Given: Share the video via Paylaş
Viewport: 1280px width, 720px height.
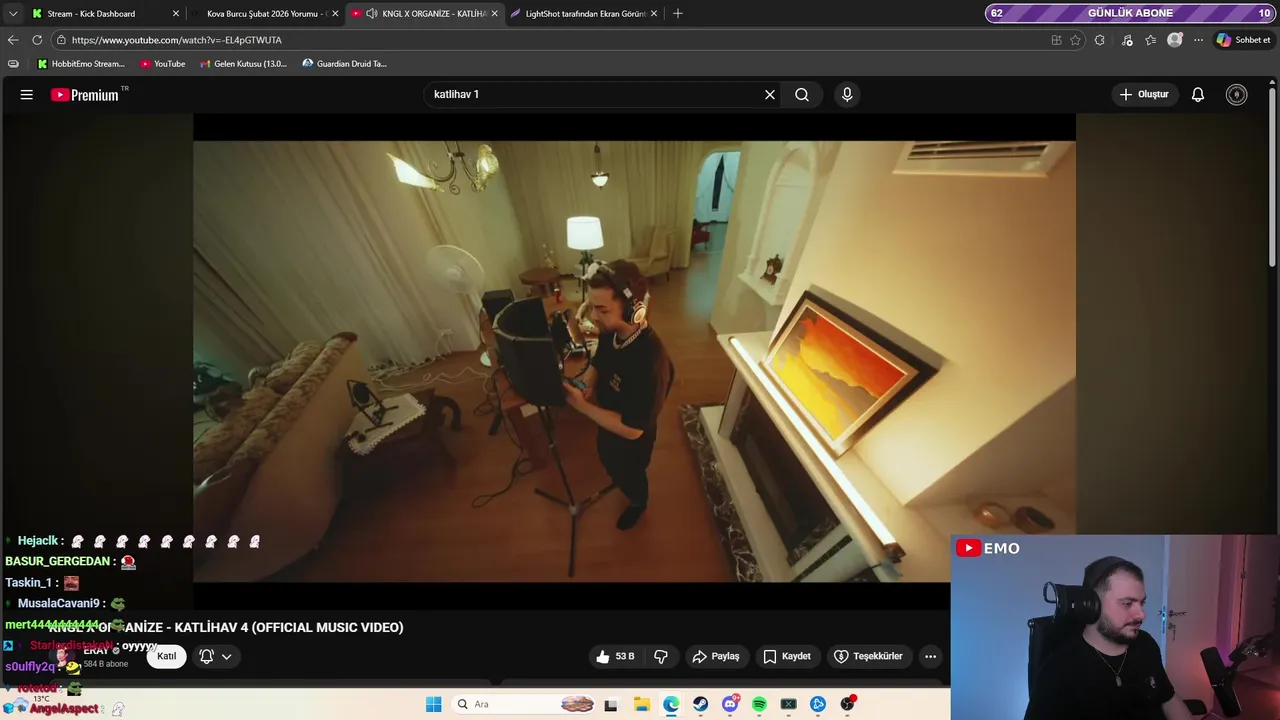Looking at the screenshot, I should coord(716,656).
